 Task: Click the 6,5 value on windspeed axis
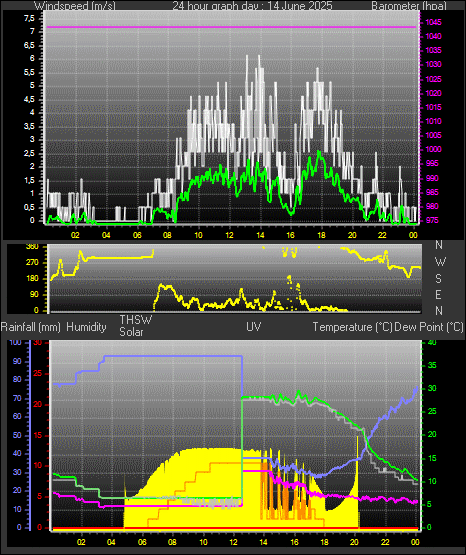29,45
